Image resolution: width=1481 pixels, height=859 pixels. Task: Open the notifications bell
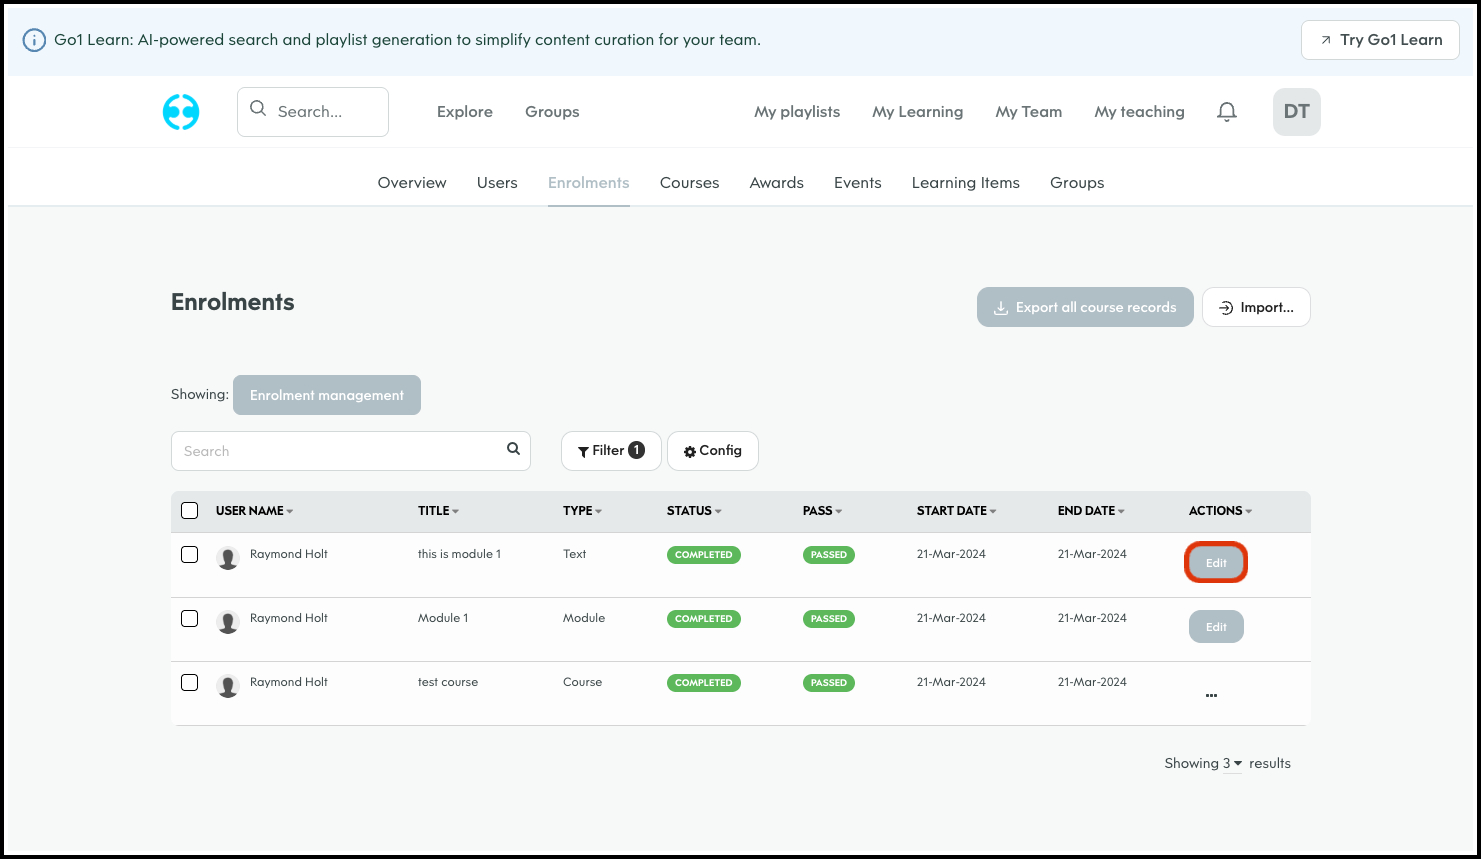1227,112
